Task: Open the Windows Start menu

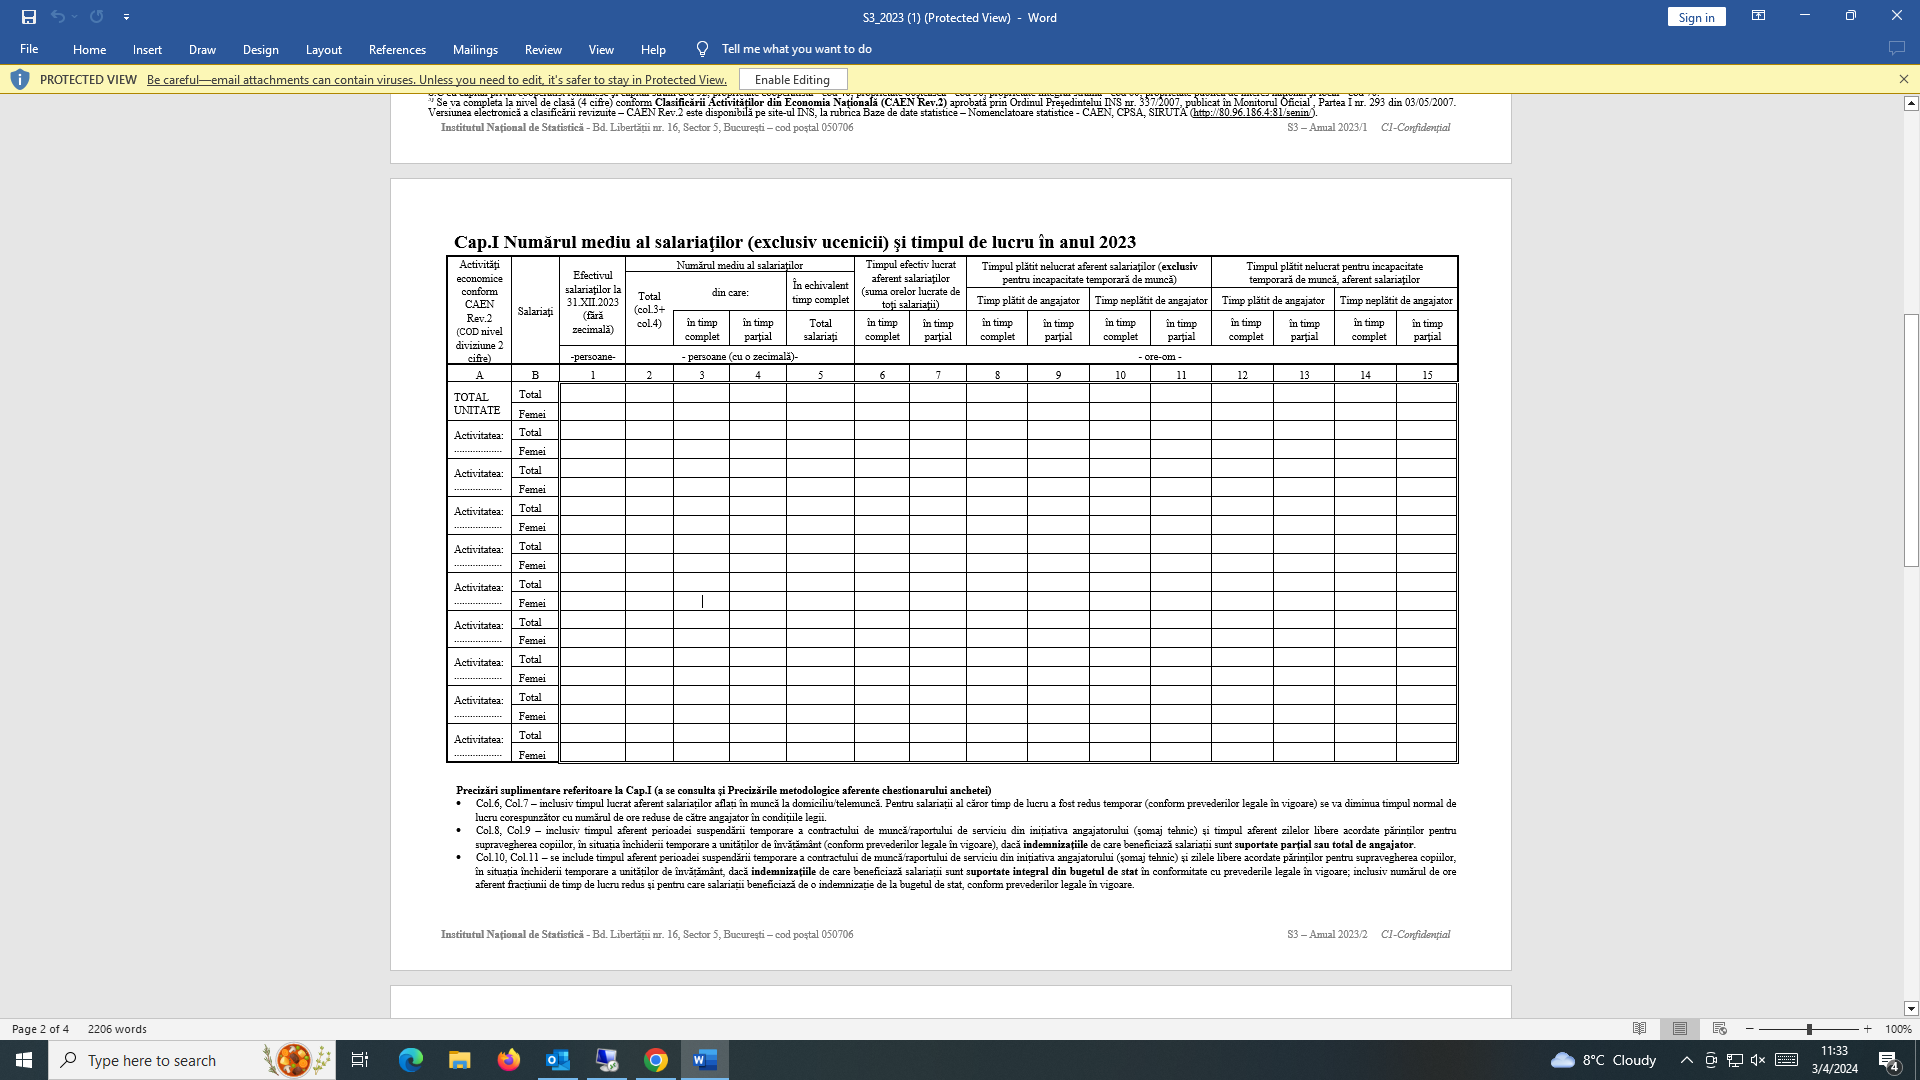Action: tap(24, 1060)
